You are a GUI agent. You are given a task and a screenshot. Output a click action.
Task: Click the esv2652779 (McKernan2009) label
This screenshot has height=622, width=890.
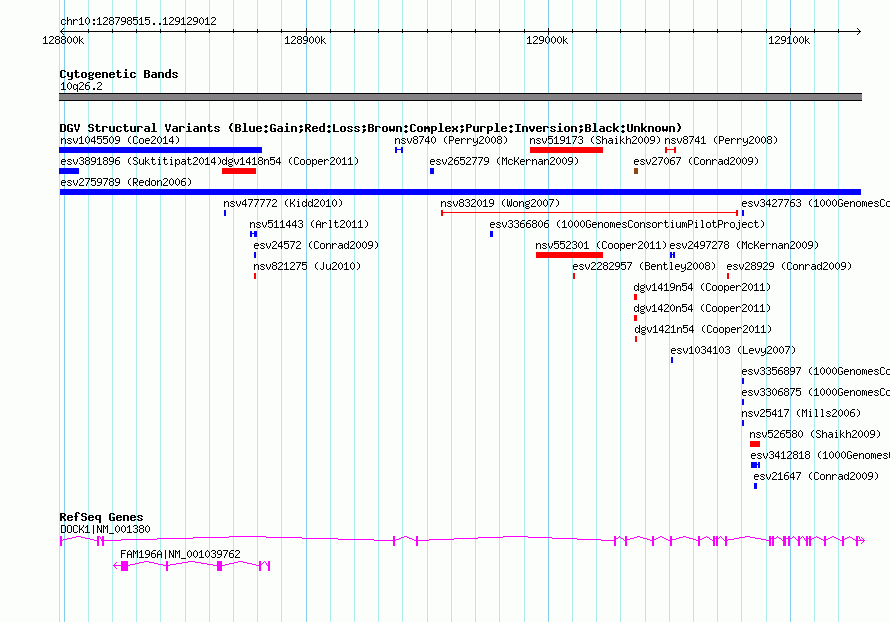(x=504, y=161)
